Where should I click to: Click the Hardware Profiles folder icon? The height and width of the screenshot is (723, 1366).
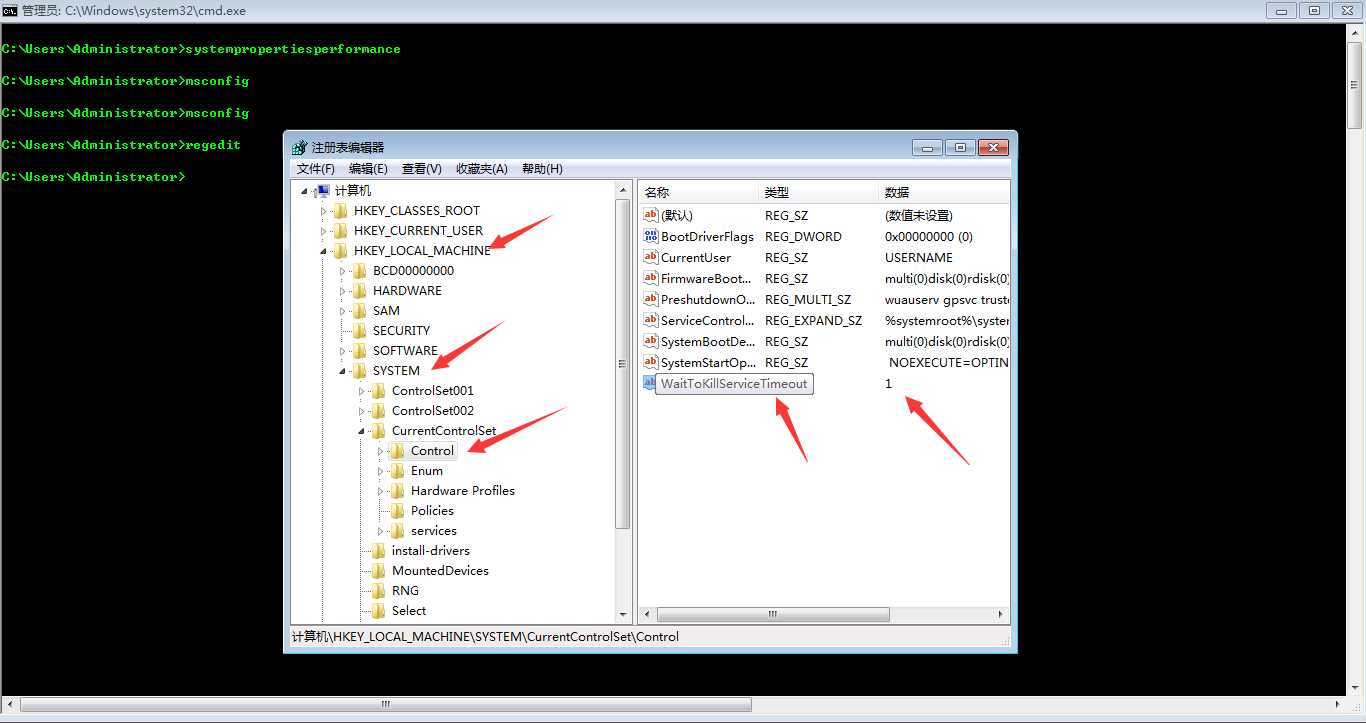click(x=398, y=490)
